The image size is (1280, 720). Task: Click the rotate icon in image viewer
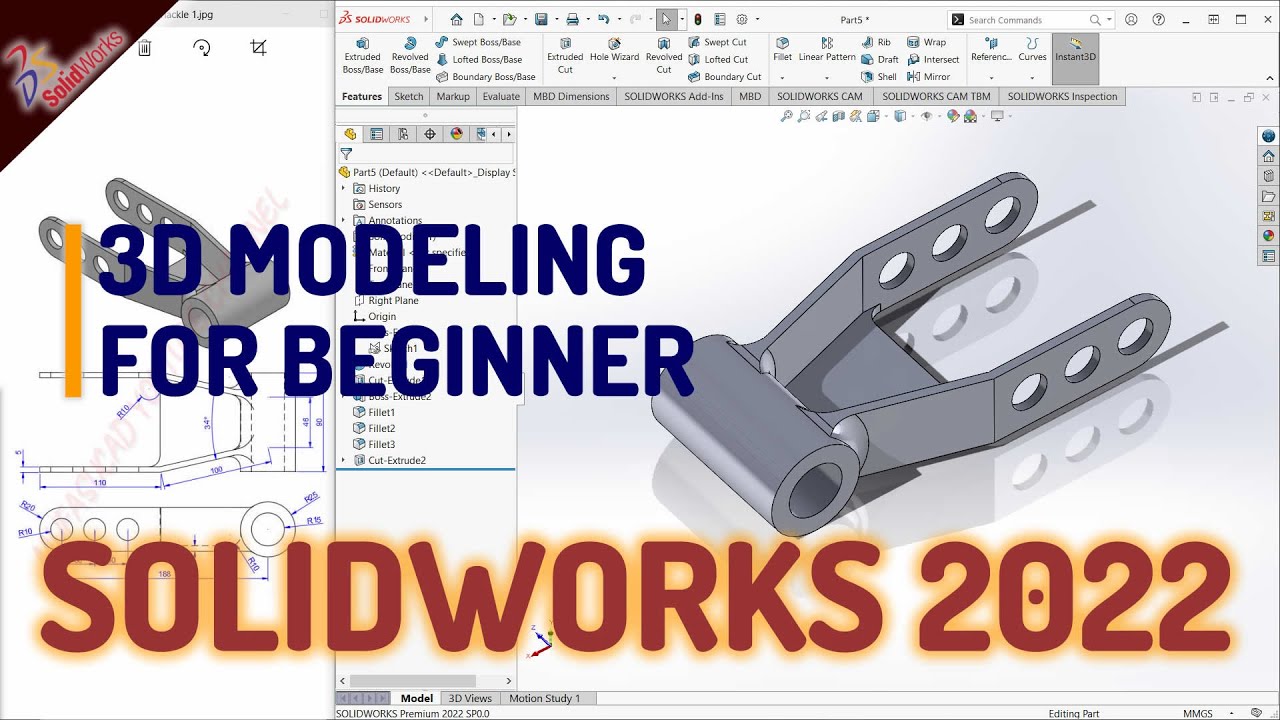point(202,47)
